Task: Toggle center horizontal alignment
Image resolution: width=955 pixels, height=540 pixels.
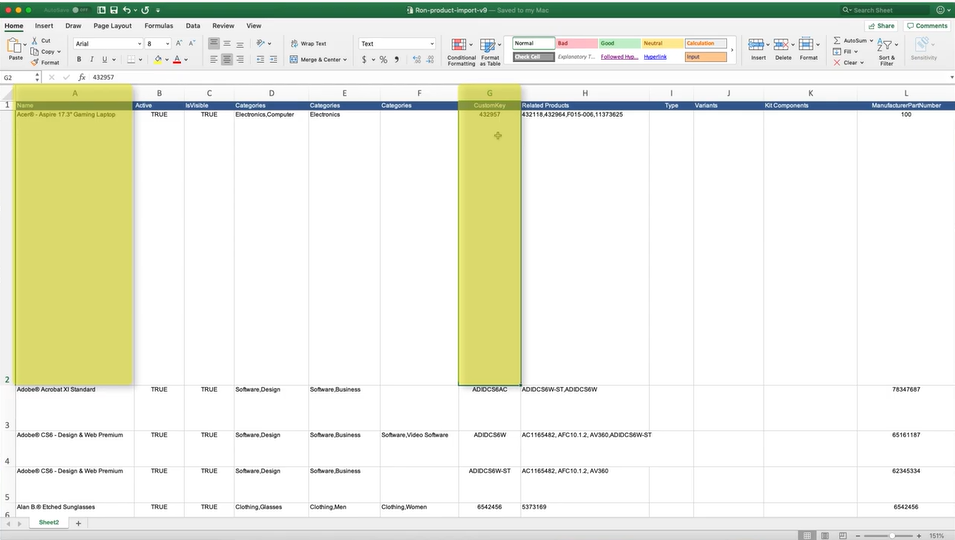Action: (x=227, y=59)
